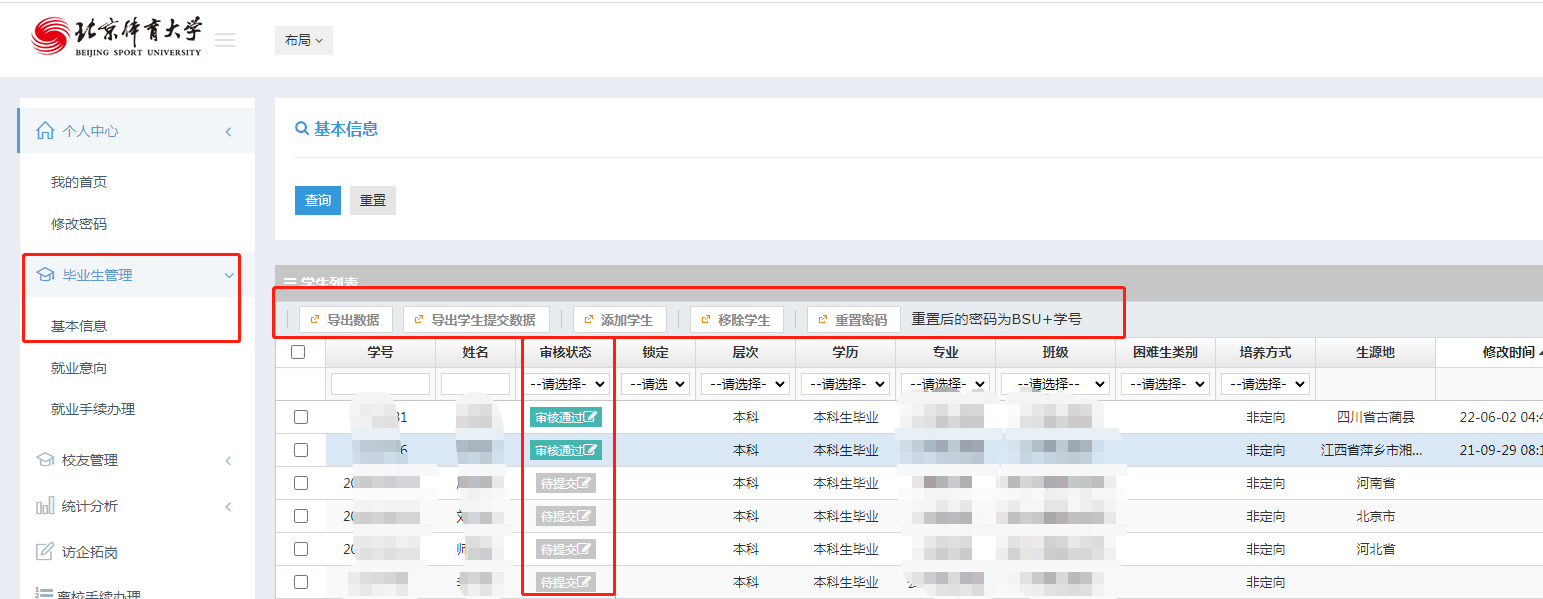Open the 布局 layout dropdown

(303, 40)
